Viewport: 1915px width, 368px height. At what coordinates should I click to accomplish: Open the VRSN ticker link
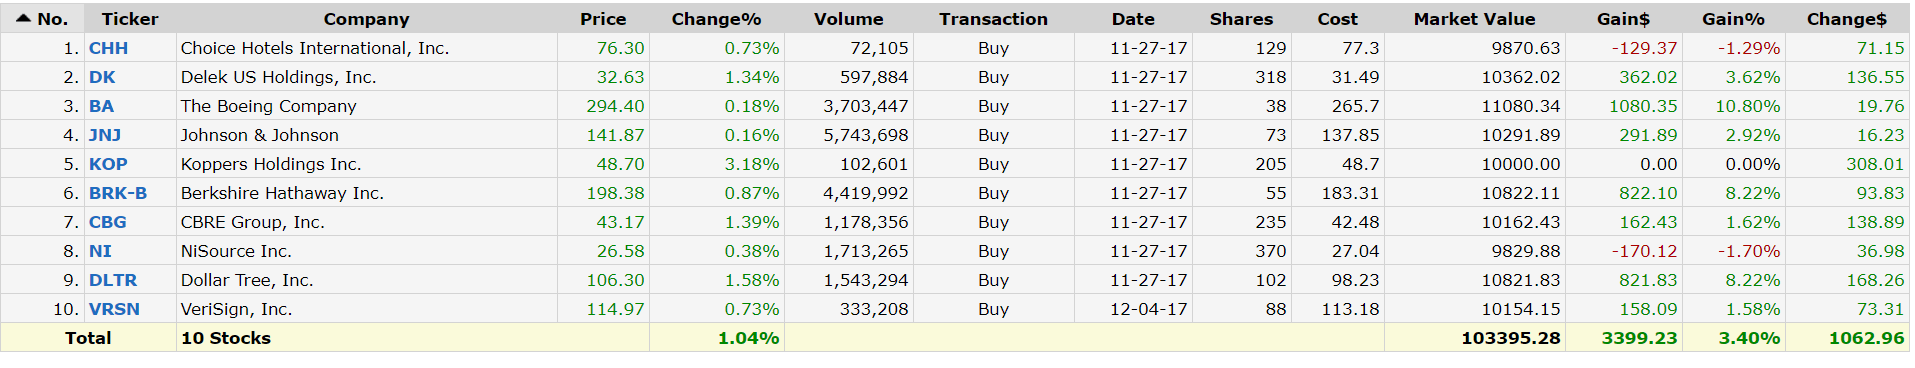pyautogui.click(x=114, y=309)
